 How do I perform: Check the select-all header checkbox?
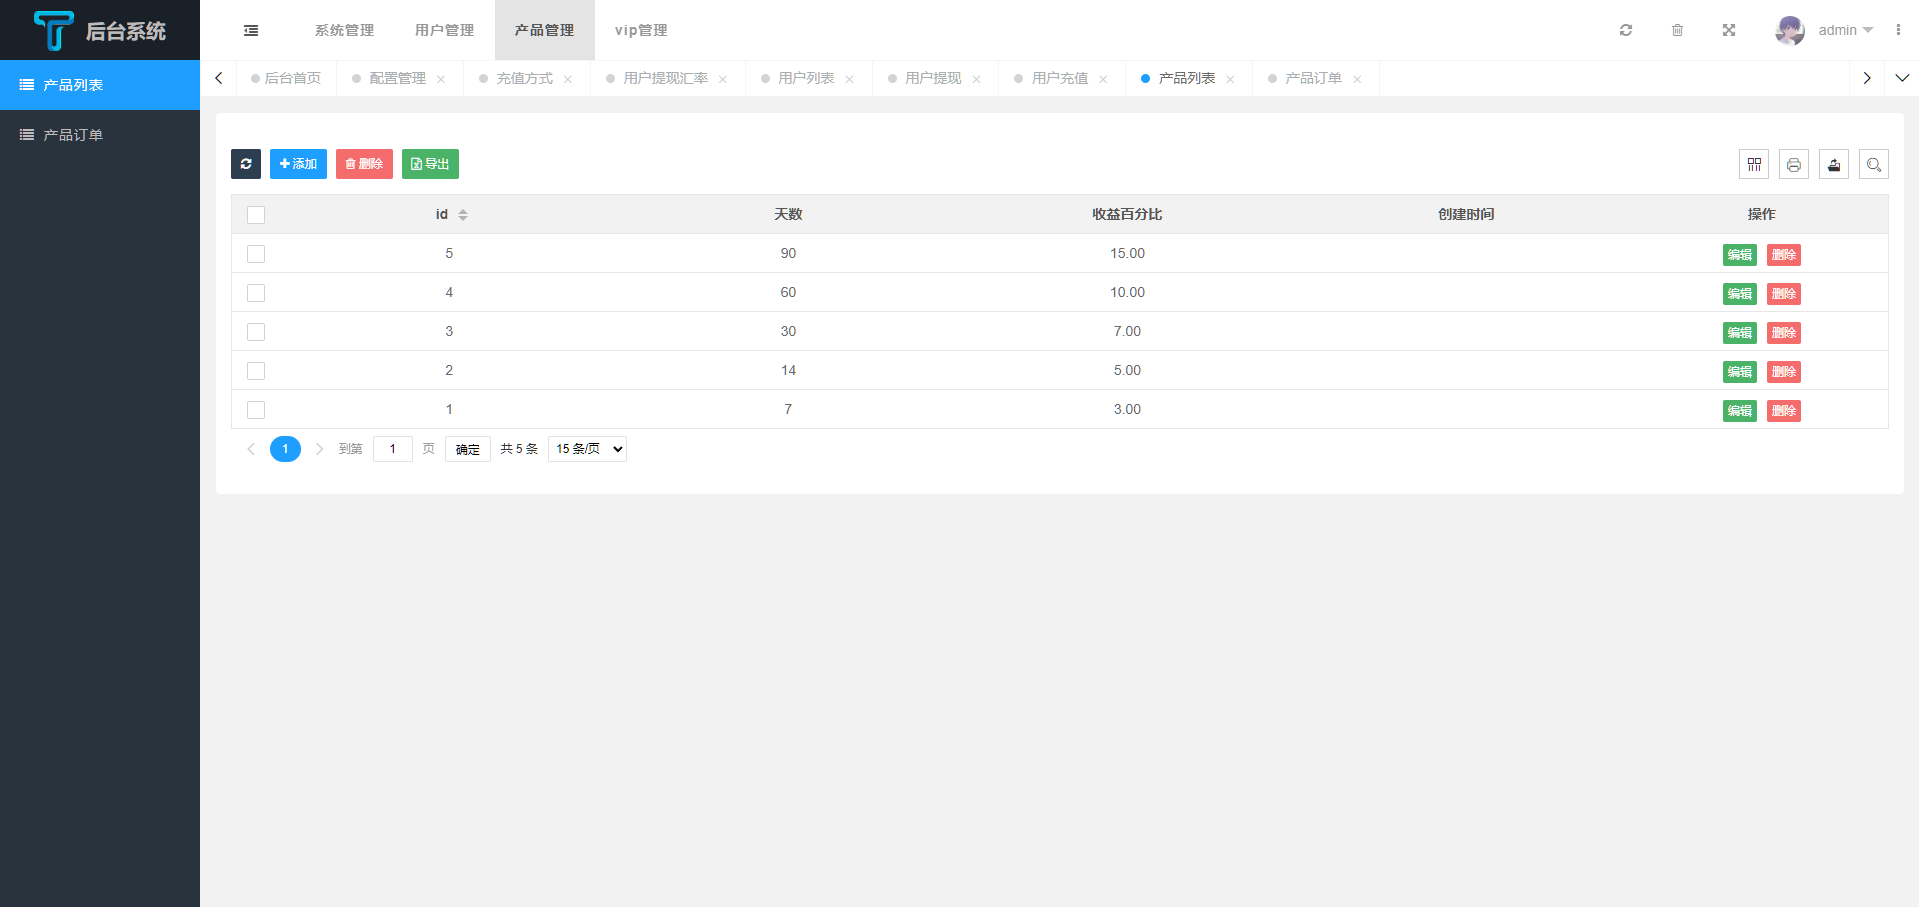pyautogui.click(x=256, y=215)
